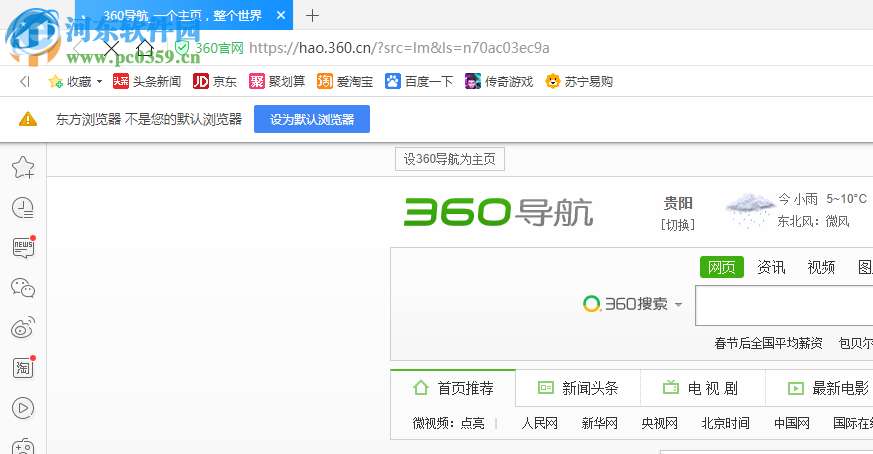Image resolution: width=873 pixels, height=454 pixels.
Task: Open video player sidebar icon
Action: coord(23,408)
